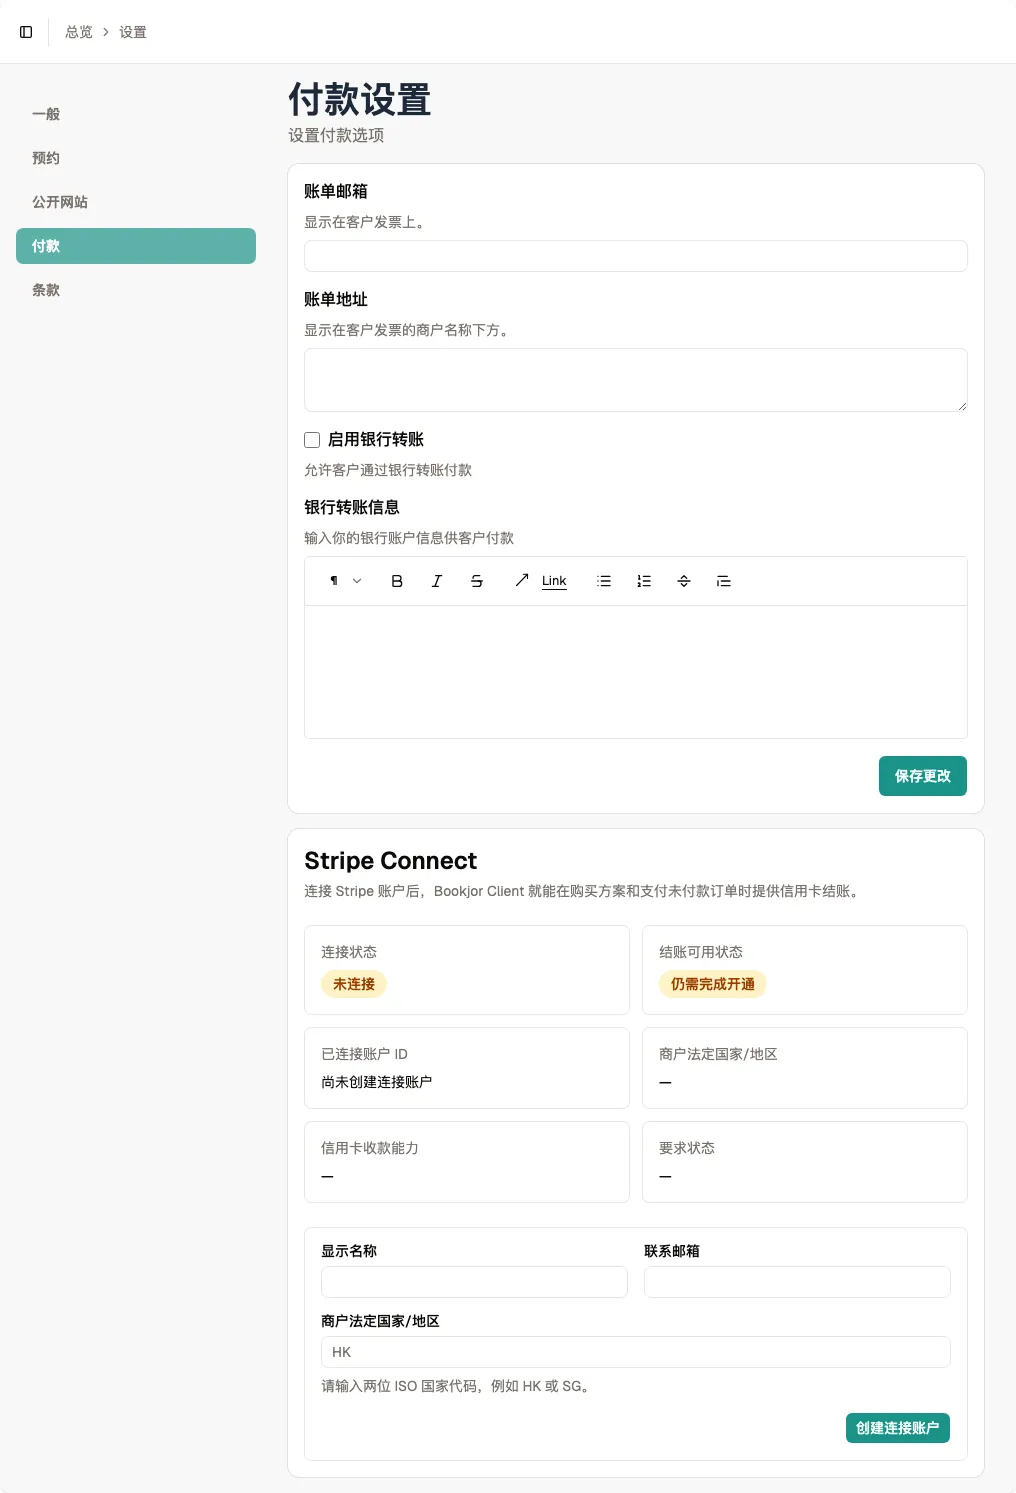Image resolution: width=1016 pixels, height=1493 pixels.
Task: Focus the 联系邮箱 input field
Action: coord(797,1282)
